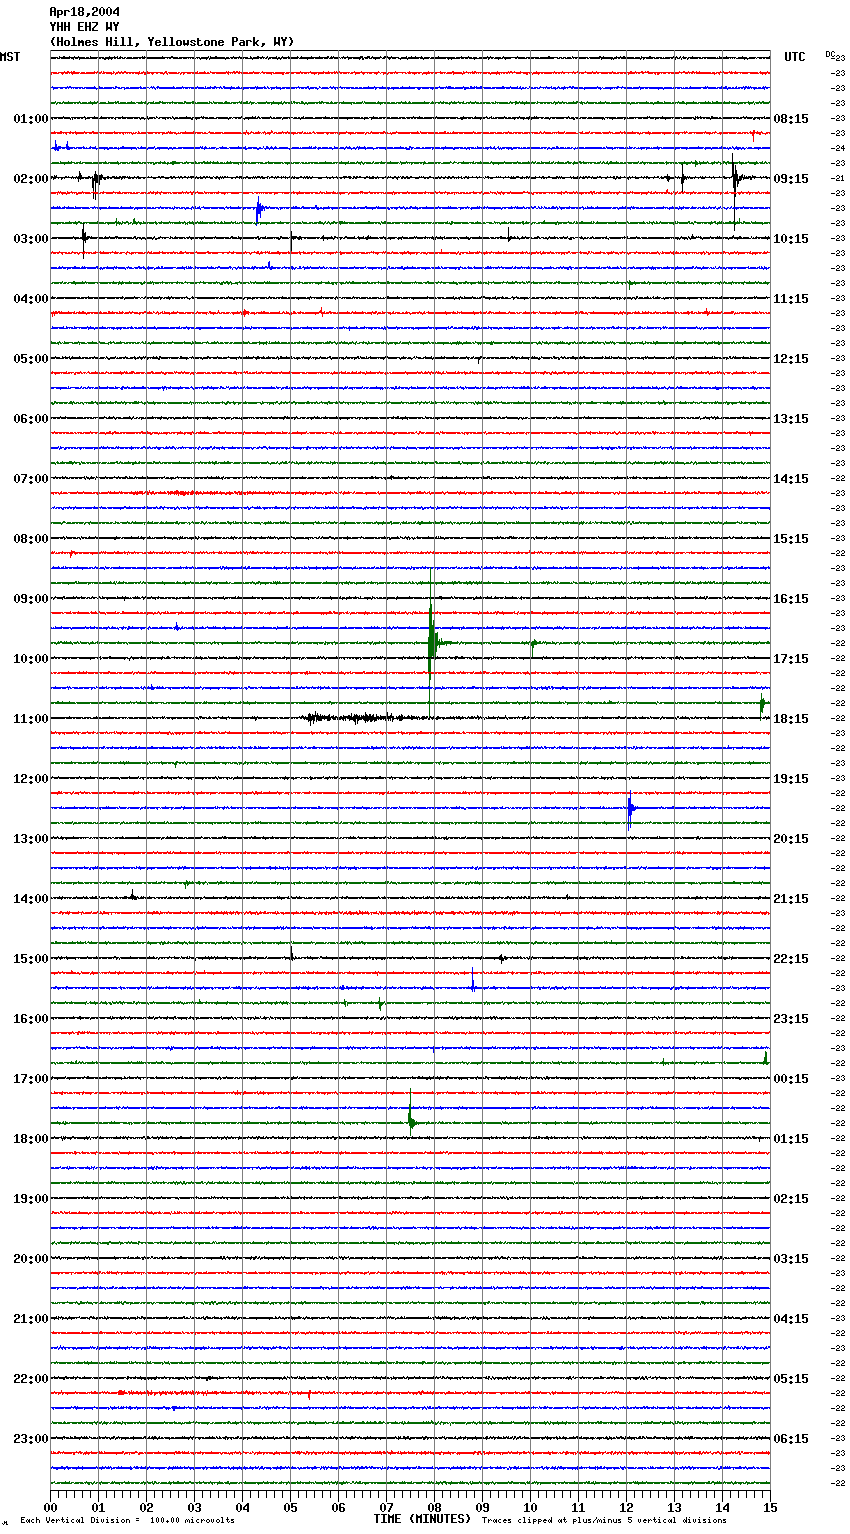850x1534 pixels.
Task: Click the TIME (MINUTES) axis title
Action: pos(422,1519)
